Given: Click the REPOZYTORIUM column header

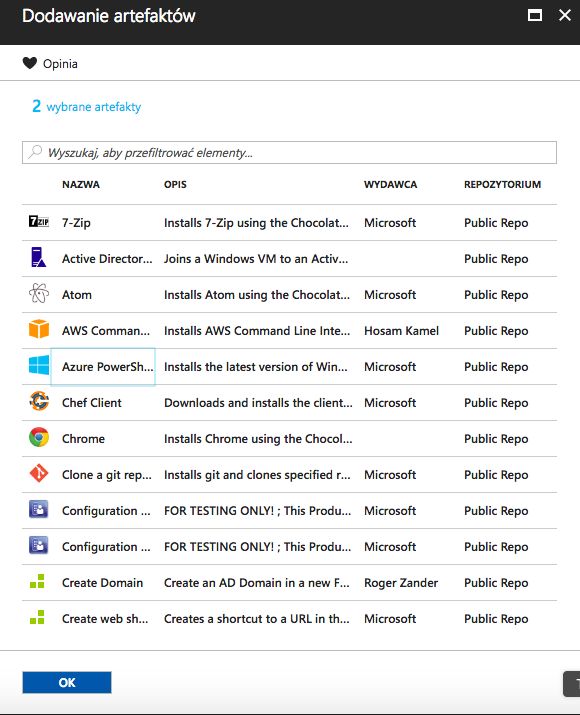Looking at the screenshot, I should 502,185.
